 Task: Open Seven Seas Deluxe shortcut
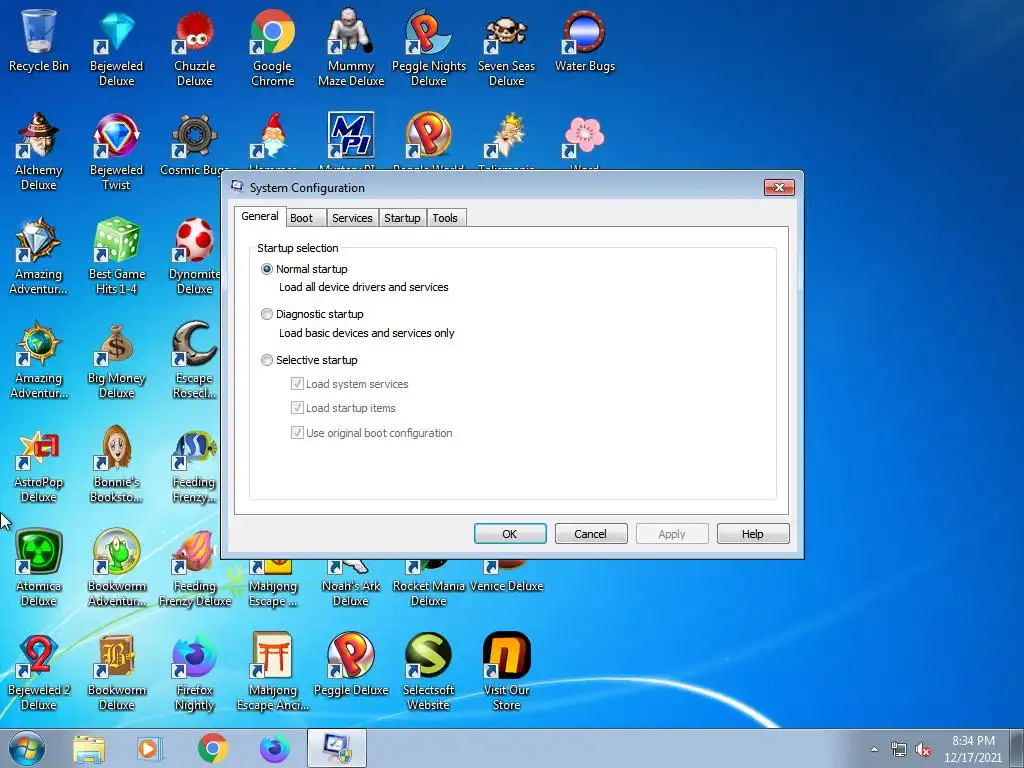[507, 48]
